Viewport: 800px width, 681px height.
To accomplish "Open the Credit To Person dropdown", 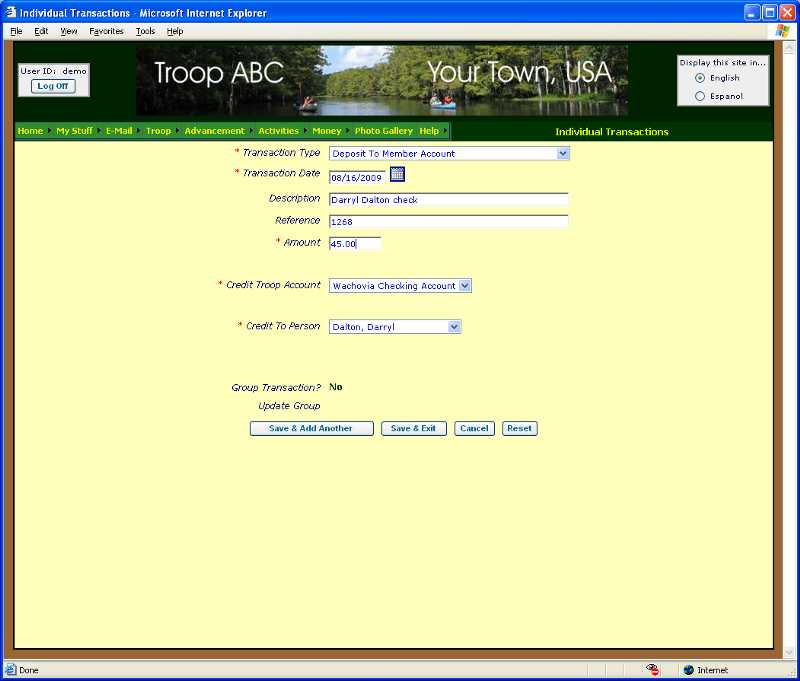I will [395, 326].
